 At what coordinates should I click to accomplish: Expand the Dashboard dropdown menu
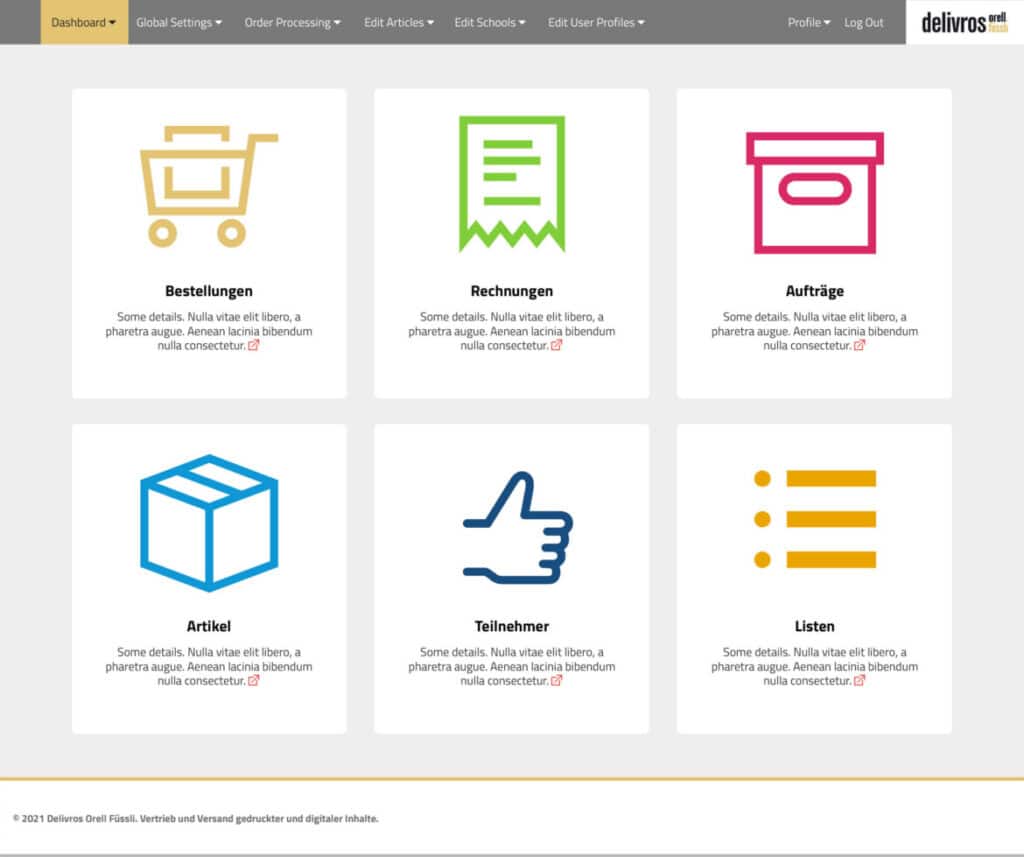(x=84, y=22)
